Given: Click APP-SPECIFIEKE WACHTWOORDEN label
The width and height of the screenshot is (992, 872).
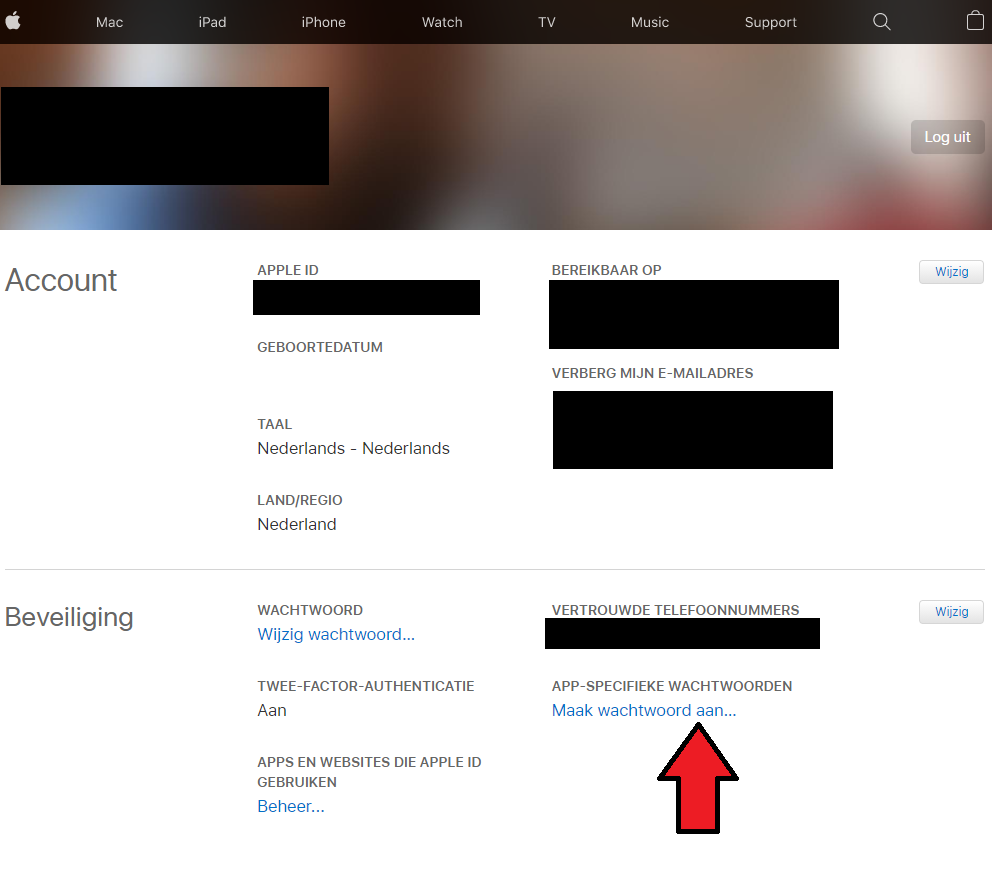Looking at the screenshot, I should 672,686.
